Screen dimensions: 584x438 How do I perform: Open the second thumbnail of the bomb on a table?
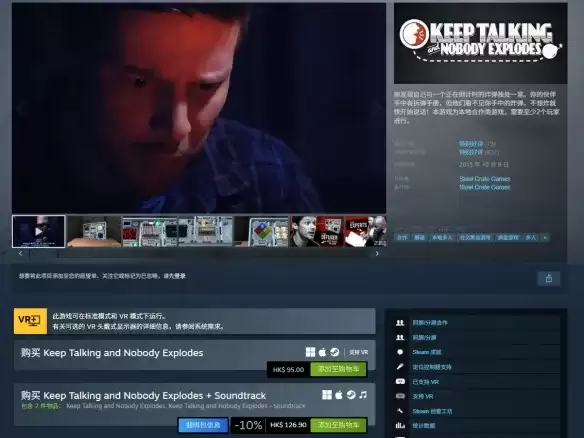click(94, 231)
